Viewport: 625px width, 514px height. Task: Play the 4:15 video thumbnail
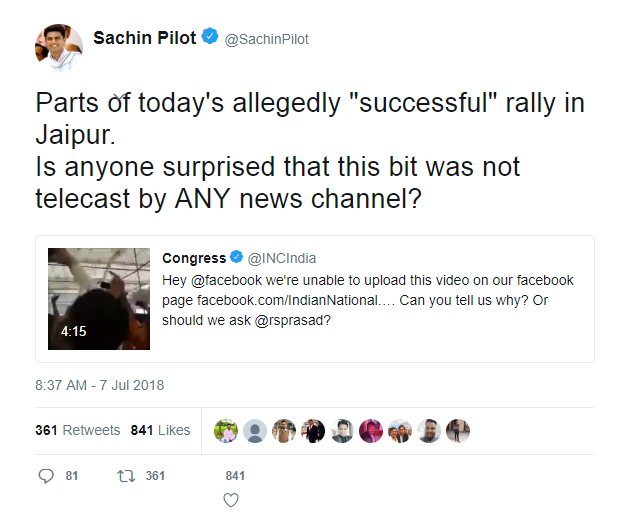[99, 299]
